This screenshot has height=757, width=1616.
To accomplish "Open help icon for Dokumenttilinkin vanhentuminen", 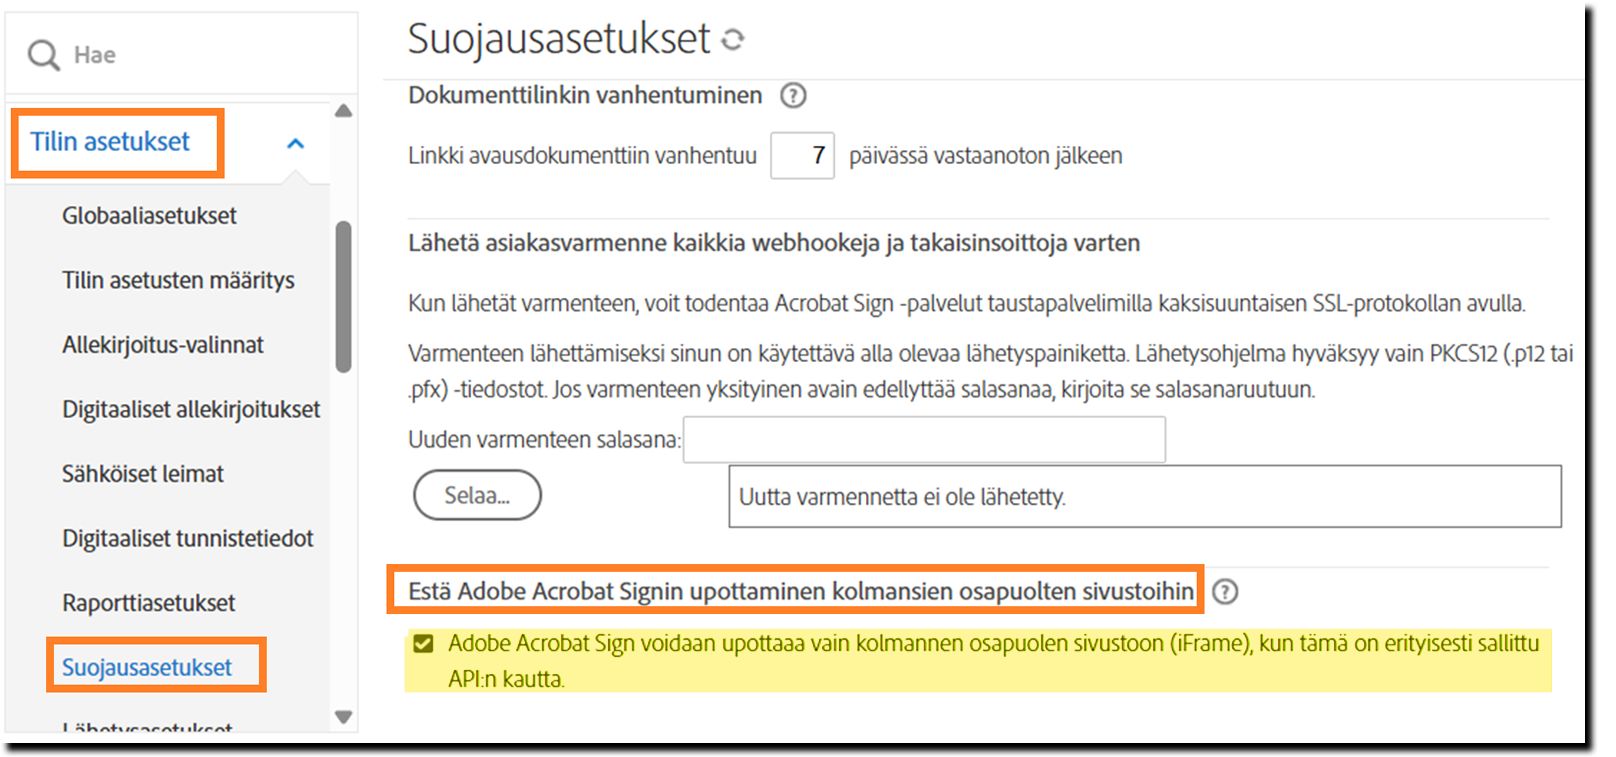I will (x=793, y=96).
